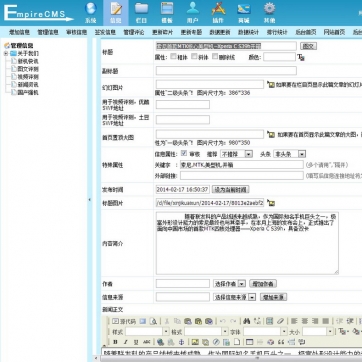
Task: Click the 关键字 keywords input field
Action: coord(242,165)
